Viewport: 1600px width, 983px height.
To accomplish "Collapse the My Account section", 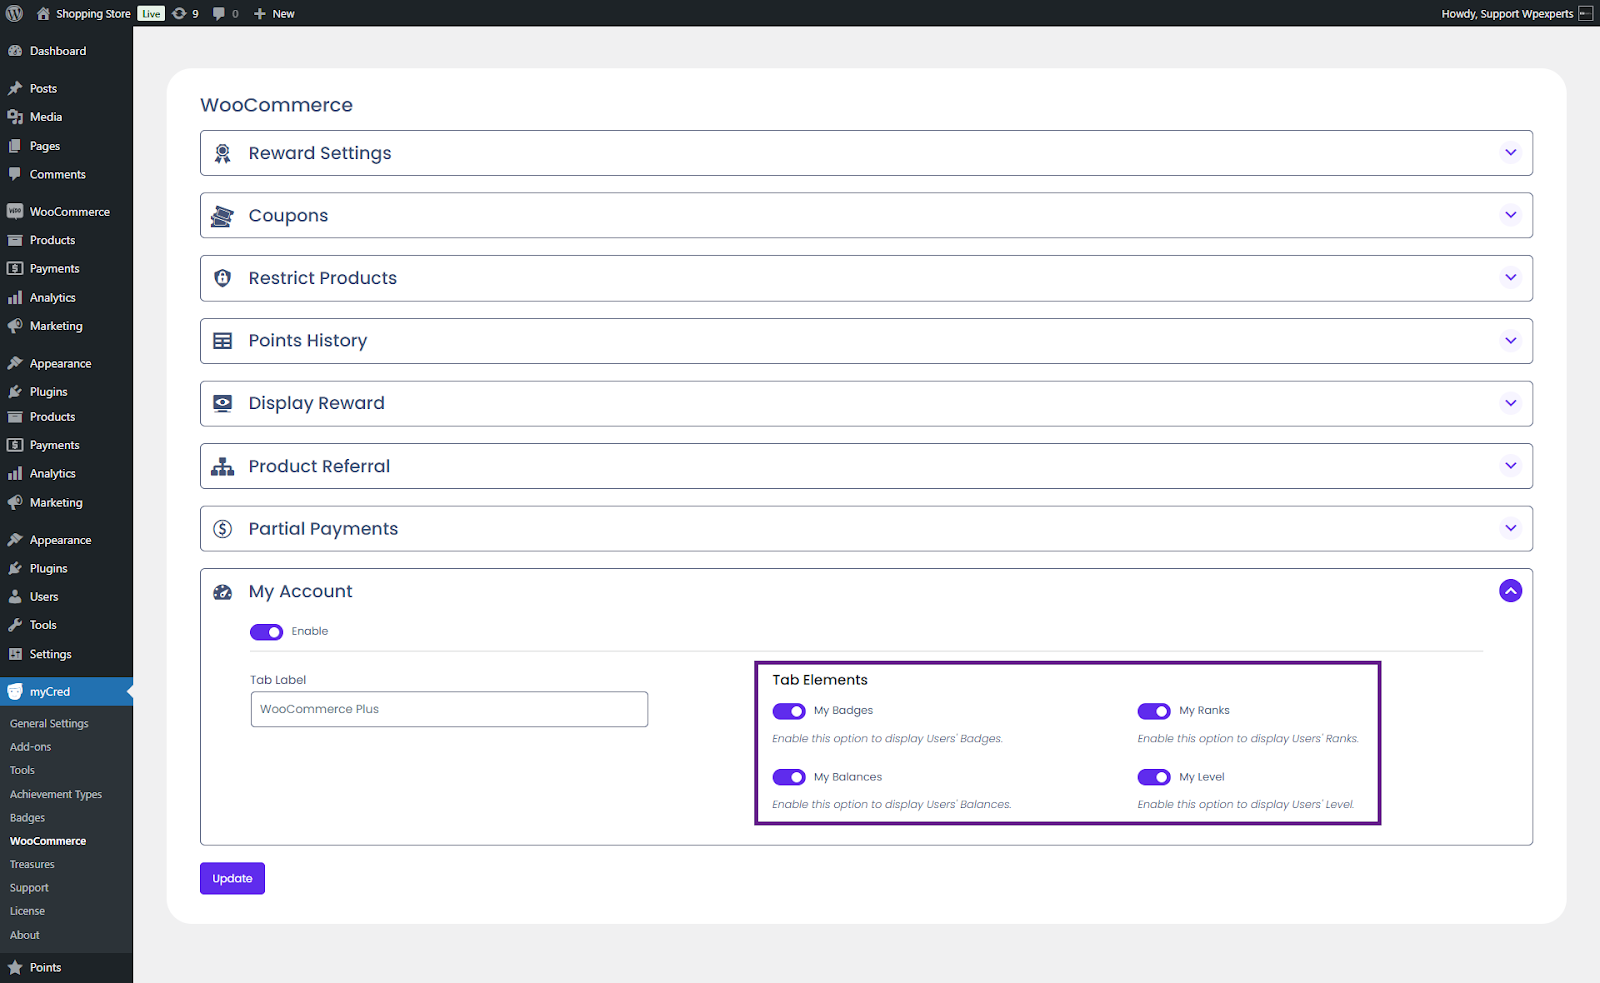I will [1510, 591].
